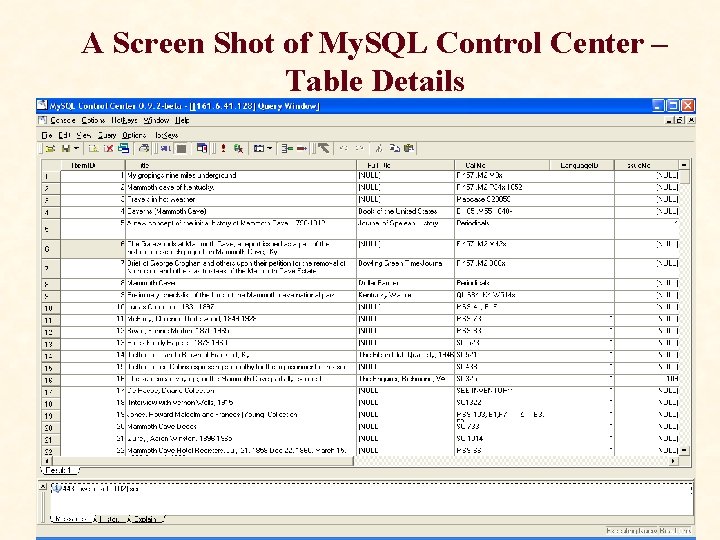Click the printer icon in the toolbar
The width and height of the screenshot is (720, 540).
coord(144,148)
